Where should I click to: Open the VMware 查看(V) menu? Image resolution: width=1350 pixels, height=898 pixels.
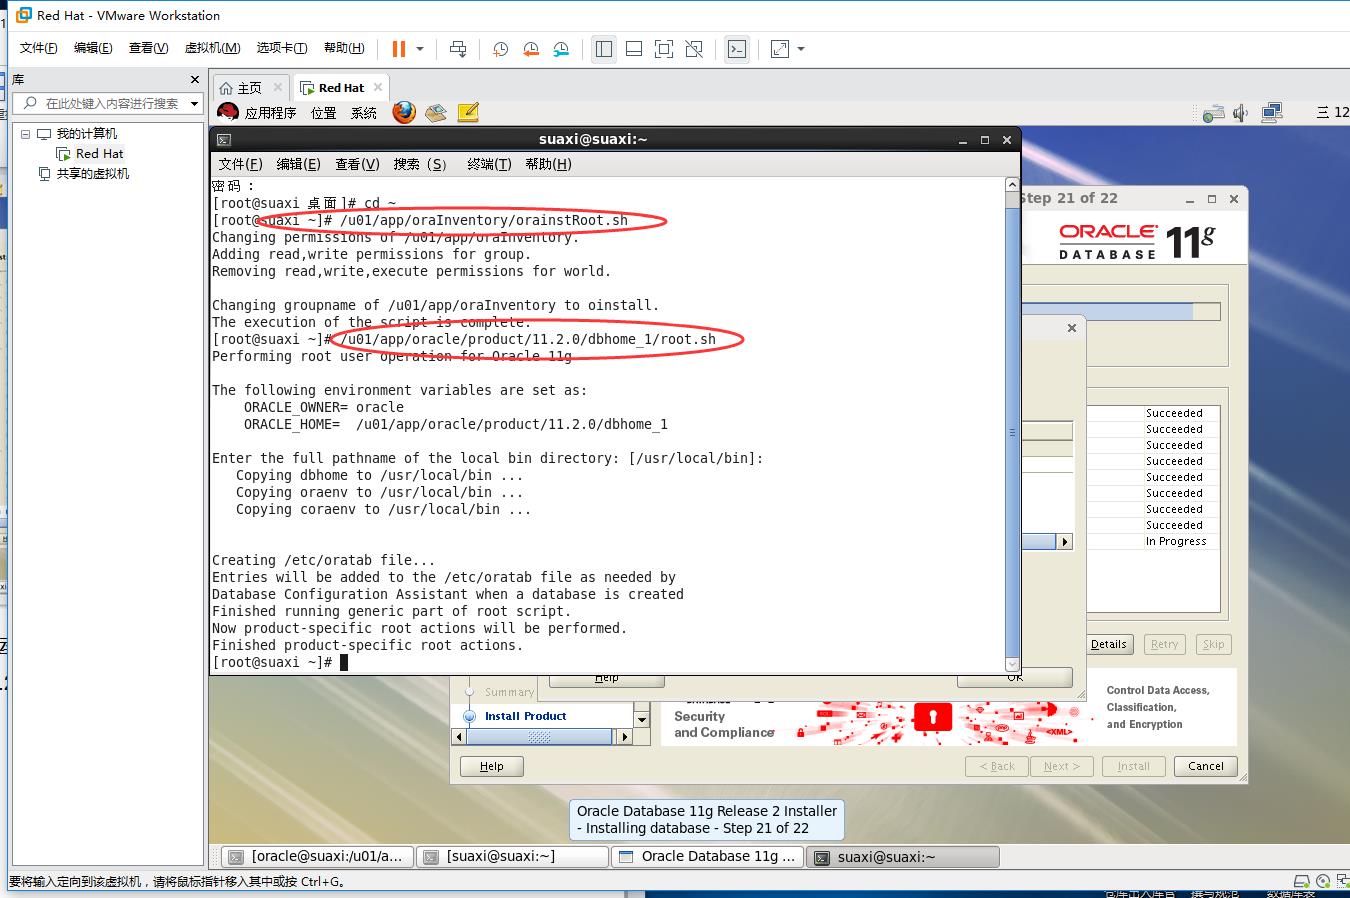point(149,48)
